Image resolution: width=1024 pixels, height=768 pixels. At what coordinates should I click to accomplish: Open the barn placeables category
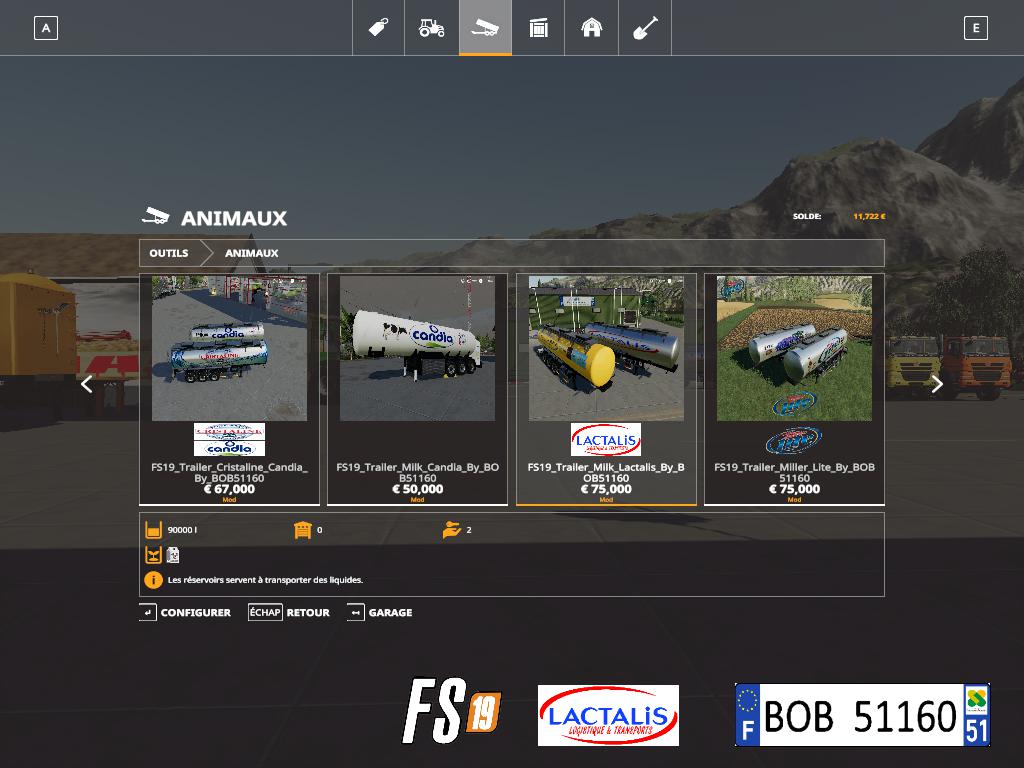(592, 28)
